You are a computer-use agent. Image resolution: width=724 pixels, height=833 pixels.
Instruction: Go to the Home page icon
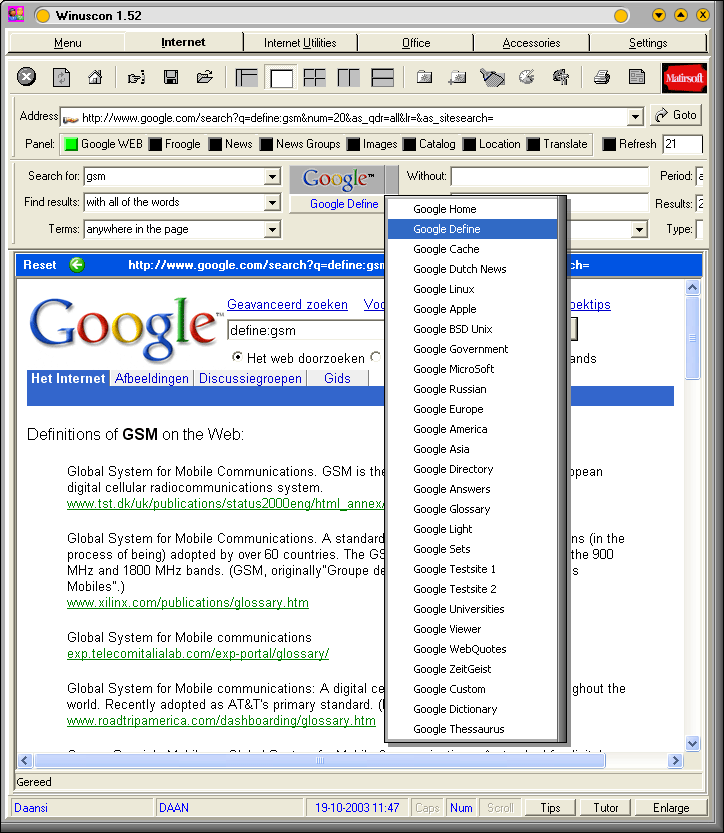pos(95,77)
